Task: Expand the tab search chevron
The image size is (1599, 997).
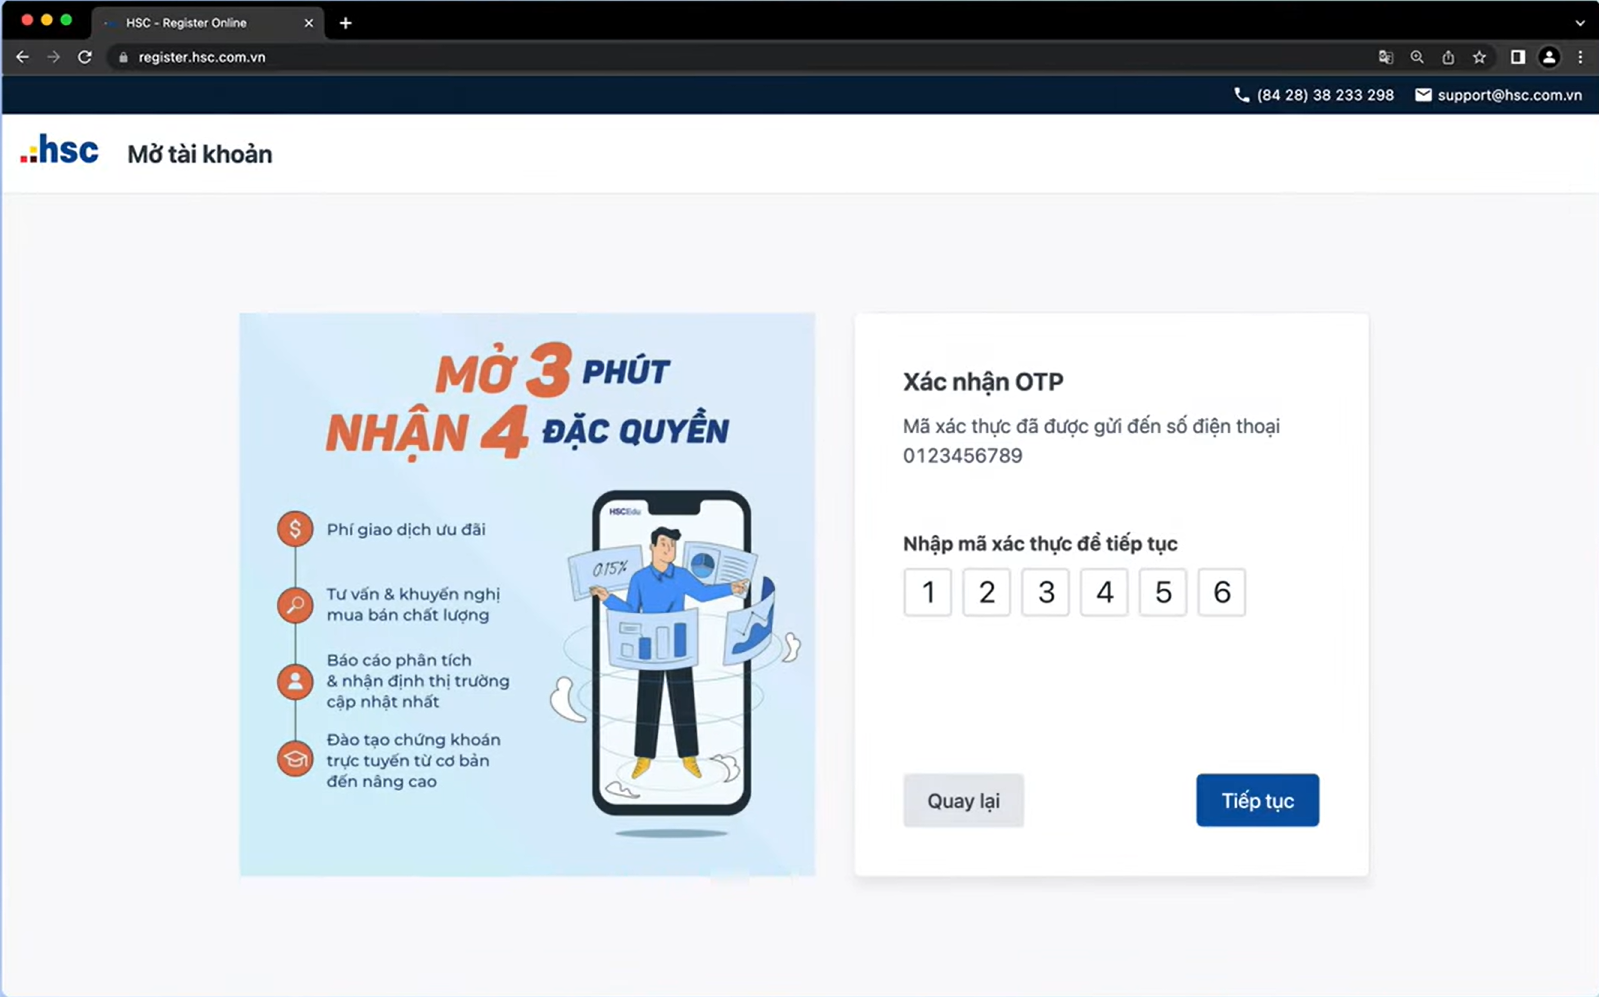Action: [x=1579, y=23]
